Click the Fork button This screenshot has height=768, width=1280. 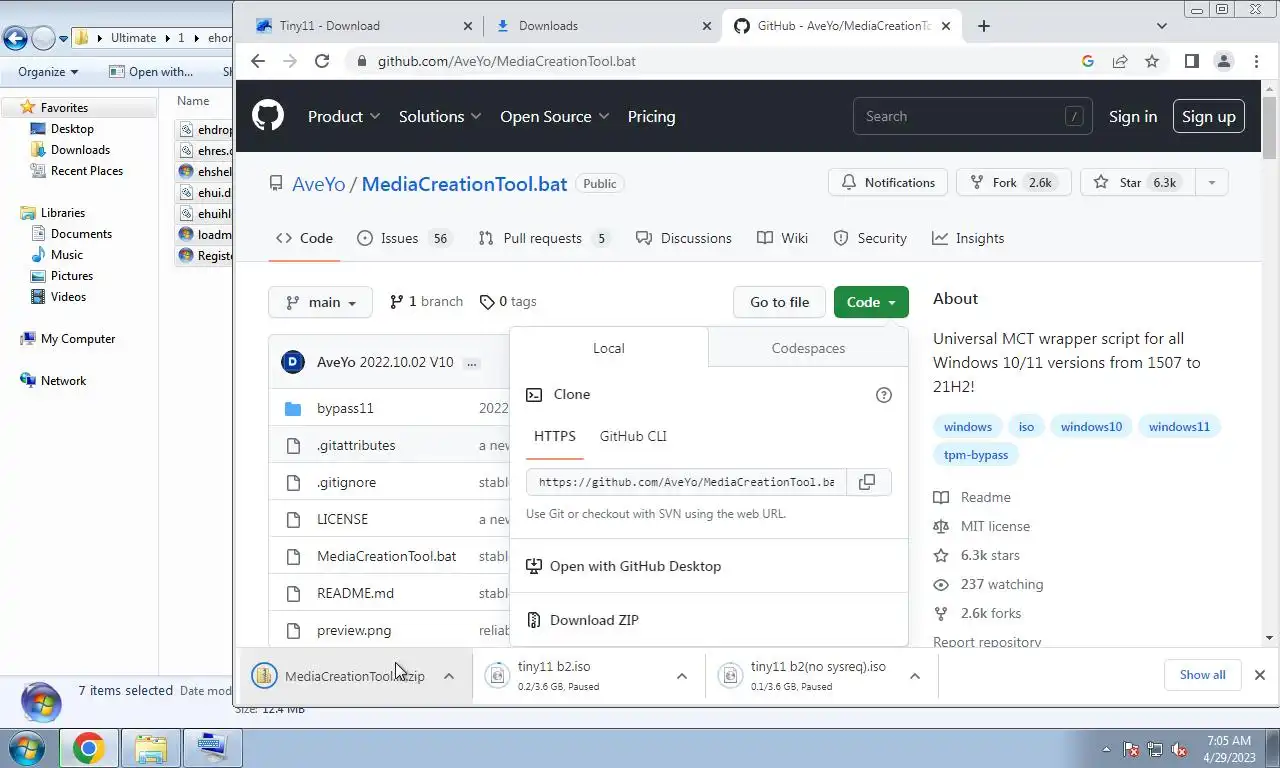[x=1014, y=183]
